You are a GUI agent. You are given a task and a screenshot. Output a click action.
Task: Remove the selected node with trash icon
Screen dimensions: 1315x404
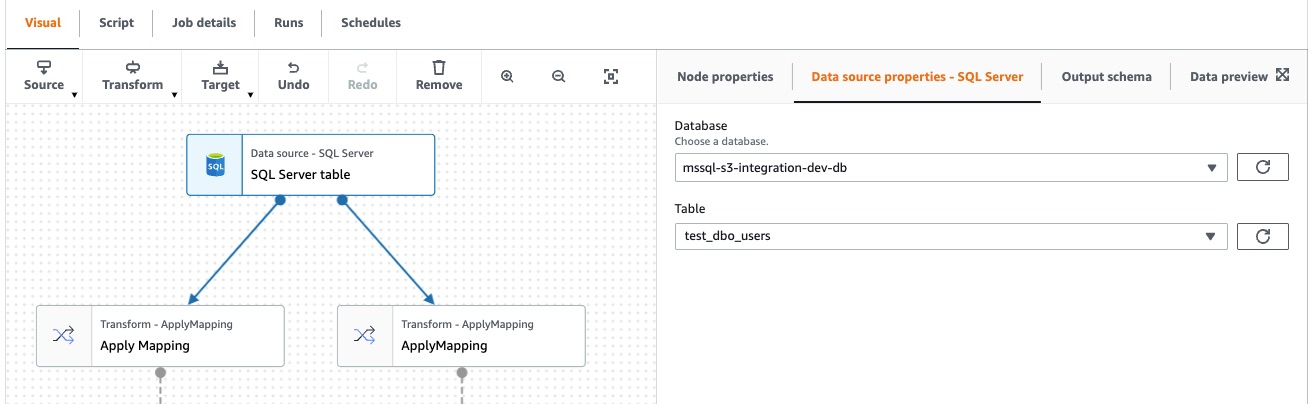click(439, 77)
